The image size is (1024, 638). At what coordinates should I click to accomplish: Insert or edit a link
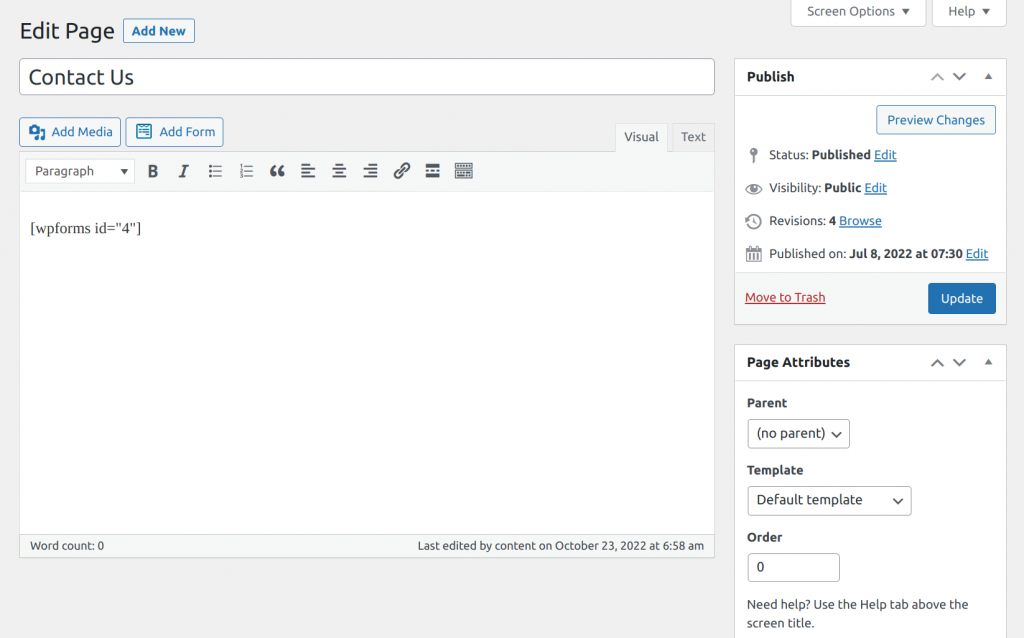coord(401,171)
